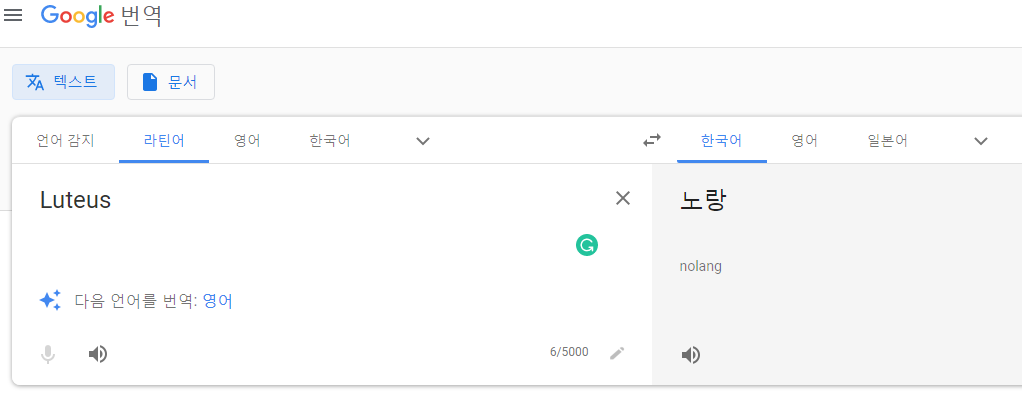The height and width of the screenshot is (396, 1022).
Task: Choose 한국어 source language tab
Action: [330, 140]
